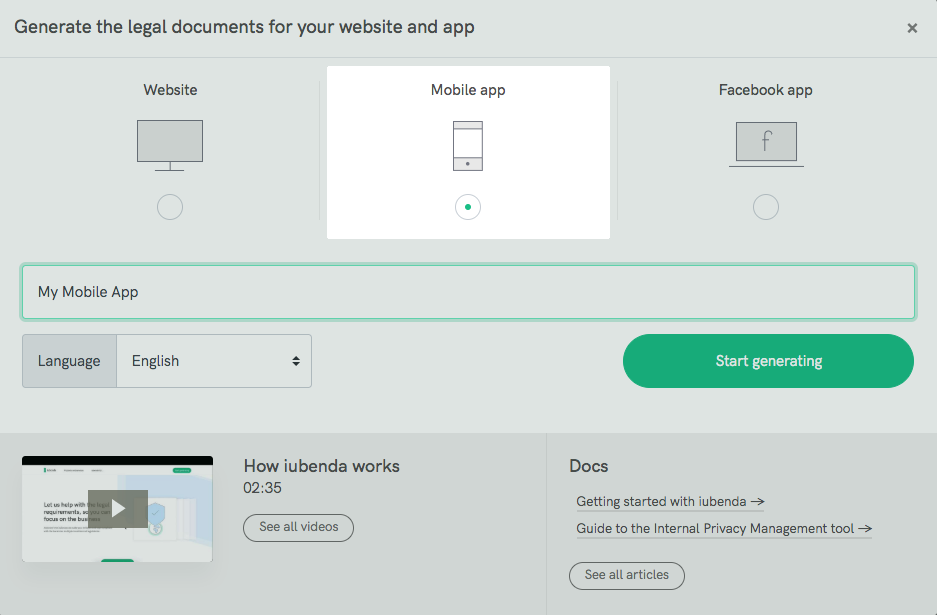Click the Start generating button
Image resolution: width=937 pixels, height=615 pixels.
coord(767,361)
